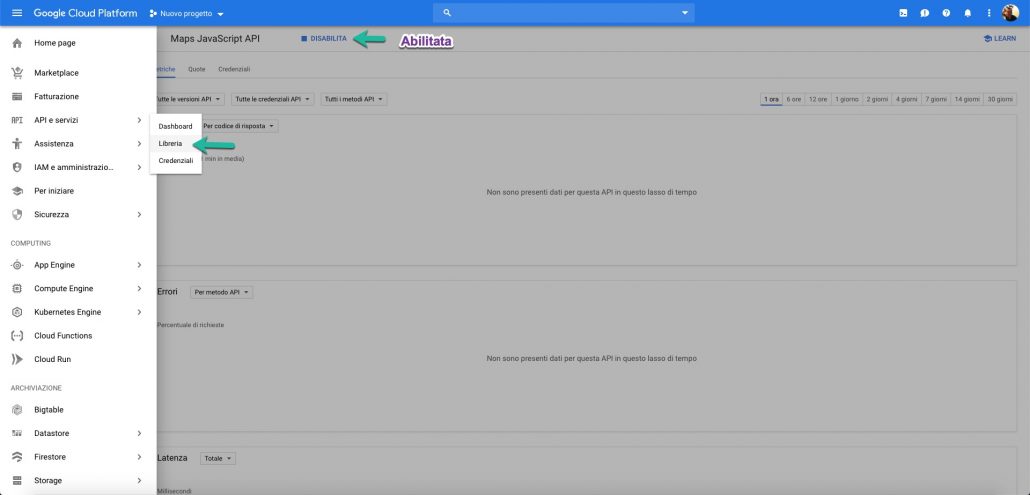
Task: Expand API e servizi submenu chevron
Action: pos(139,120)
